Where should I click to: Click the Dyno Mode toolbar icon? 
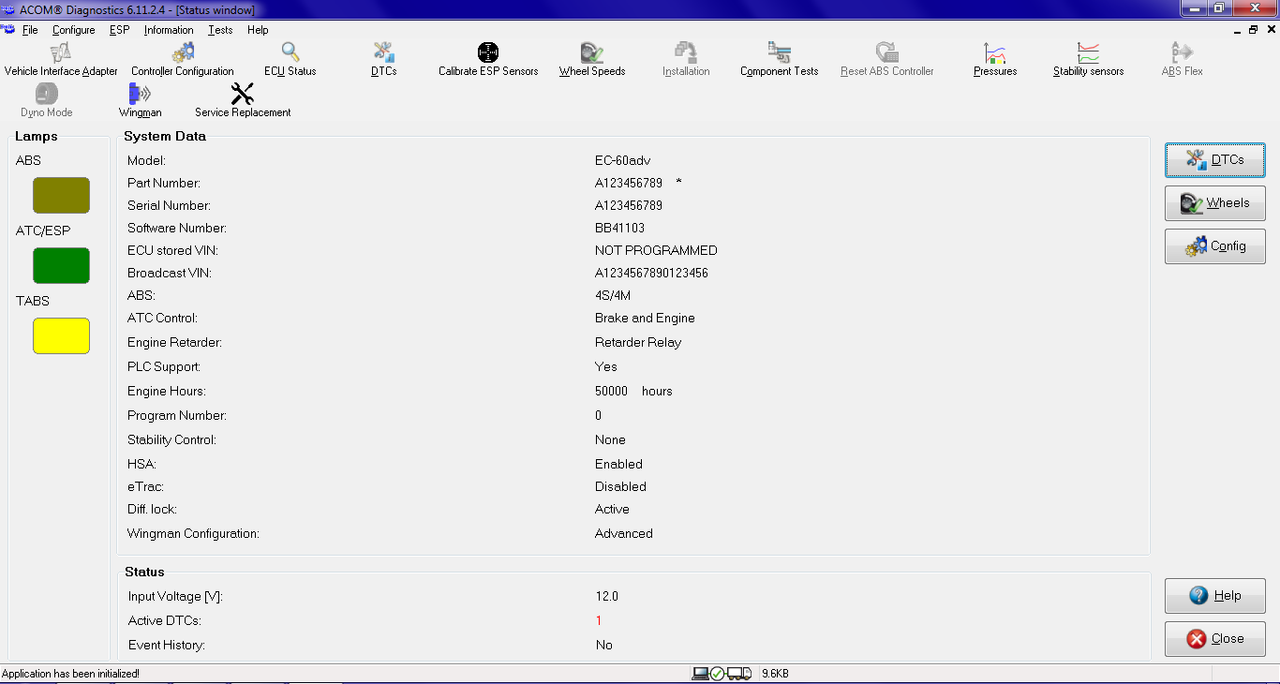pyautogui.click(x=46, y=101)
